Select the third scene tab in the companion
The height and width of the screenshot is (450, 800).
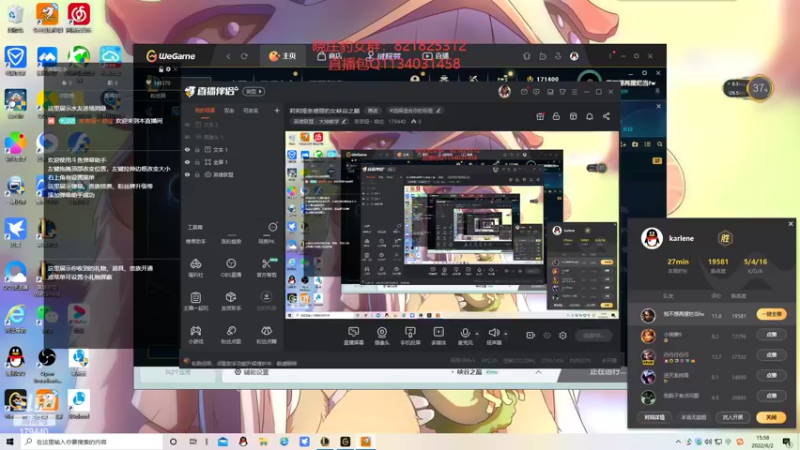point(250,110)
